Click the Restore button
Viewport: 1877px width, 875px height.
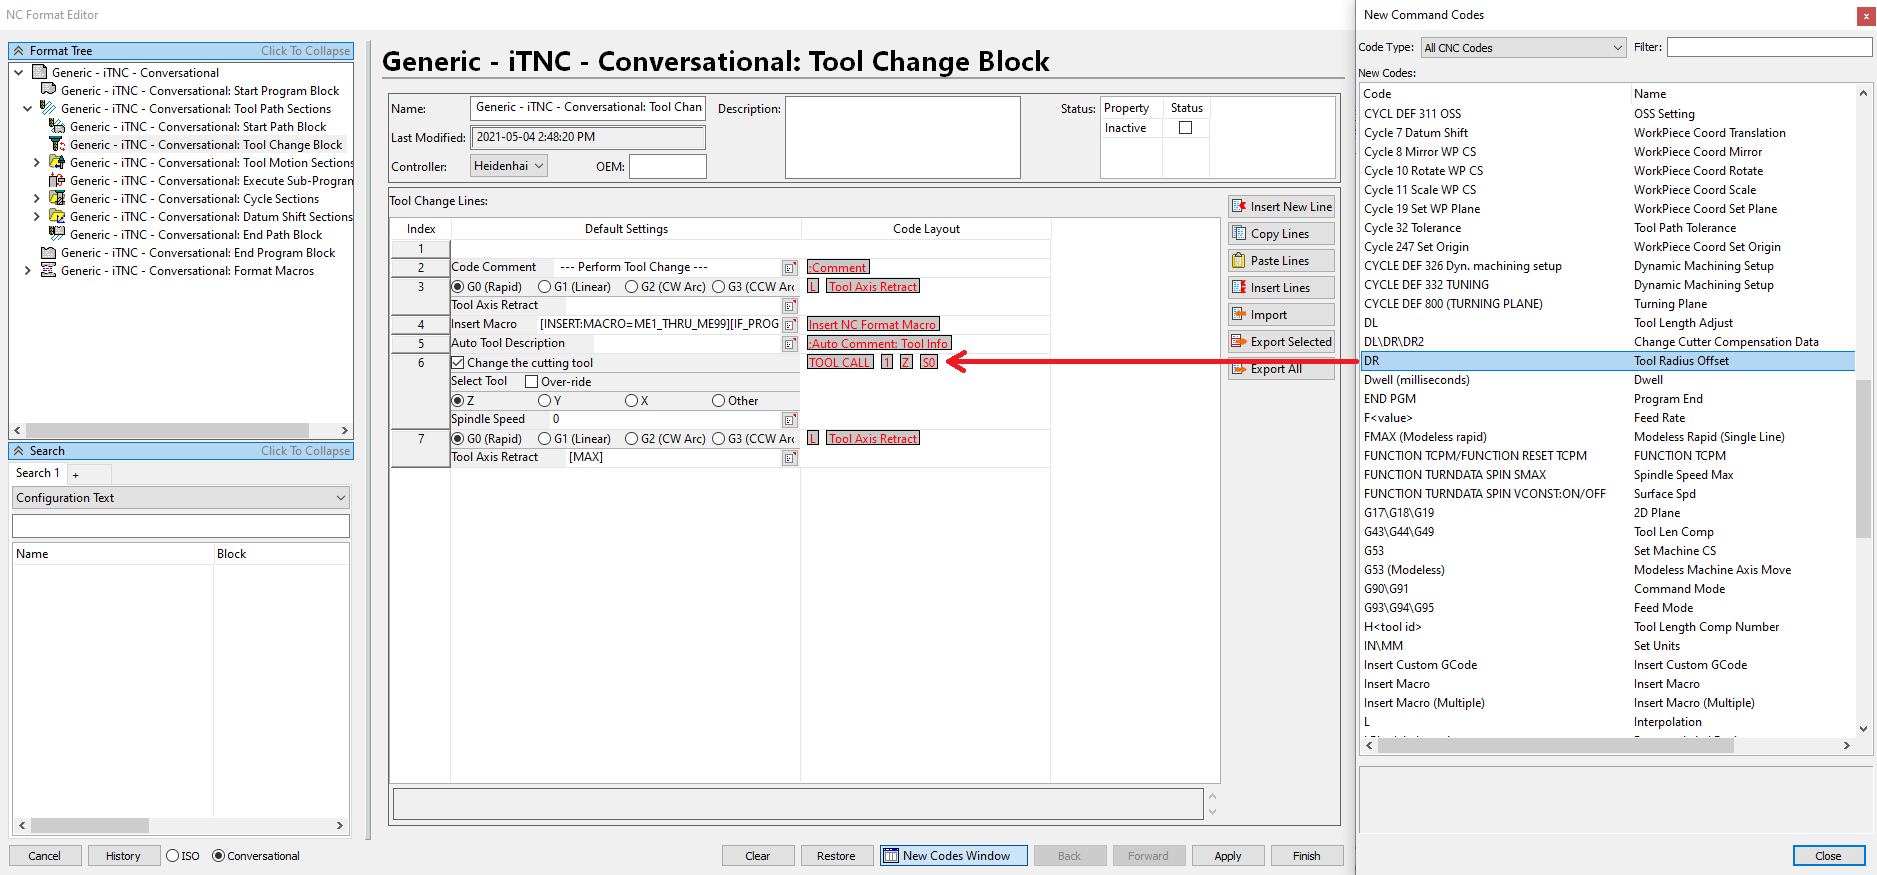836,856
